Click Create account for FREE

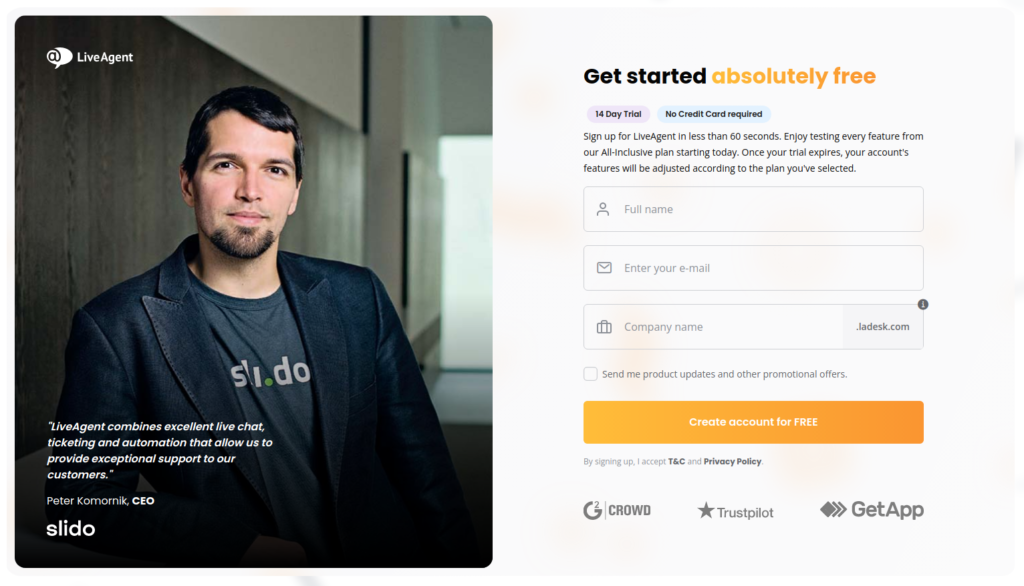(753, 422)
